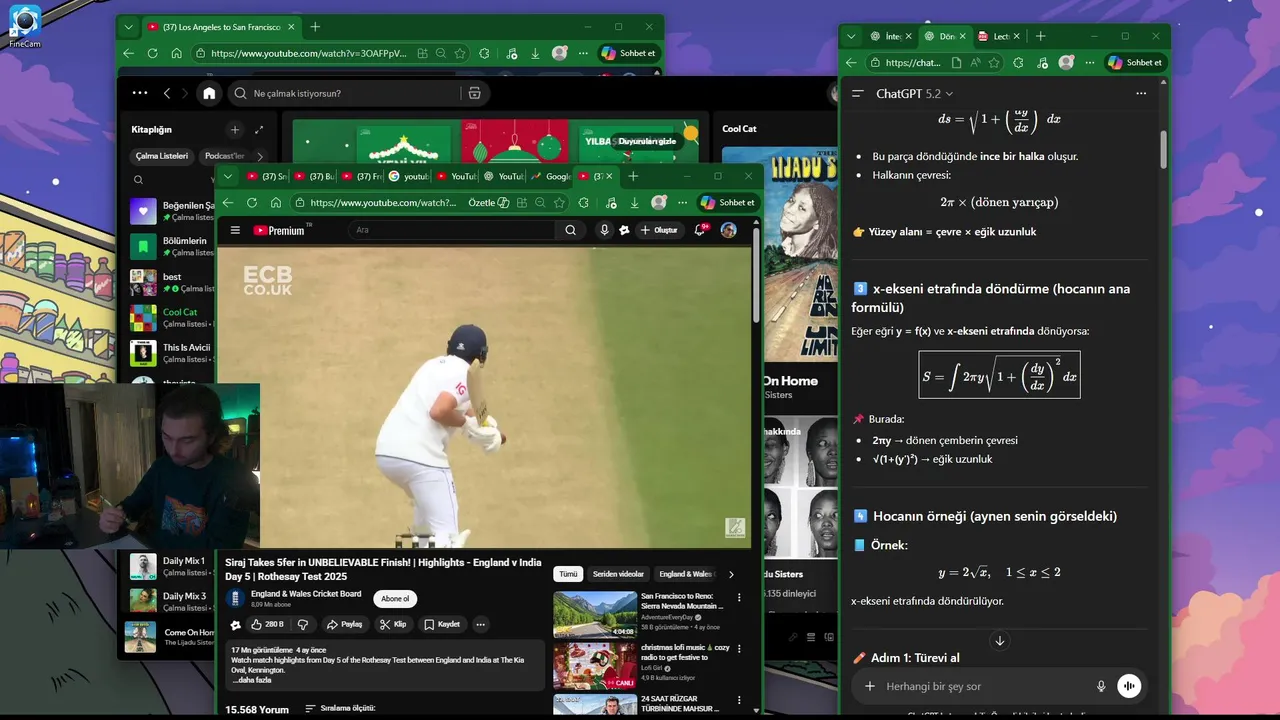Open extensions in front YouTube browser window
The height and width of the screenshot is (720, 1280).
tap(583, 202)
